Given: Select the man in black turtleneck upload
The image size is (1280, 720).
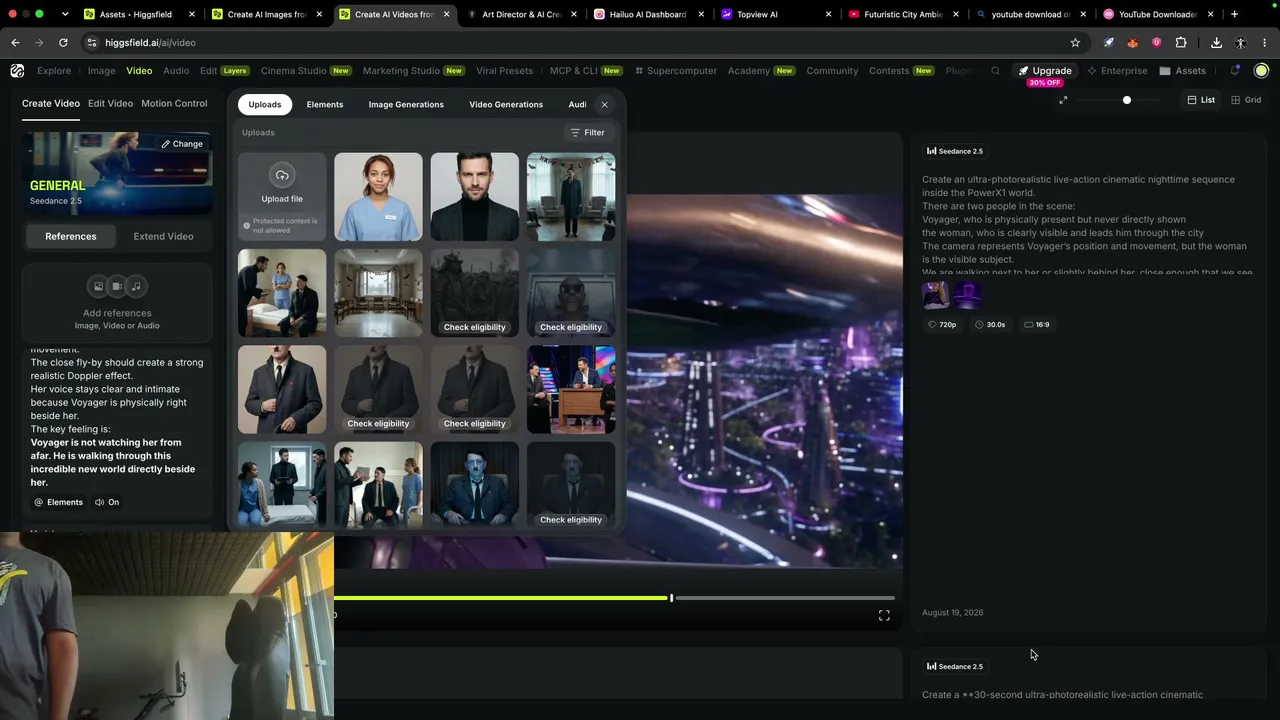Looking at the screenshot, I should pos(475,197).
